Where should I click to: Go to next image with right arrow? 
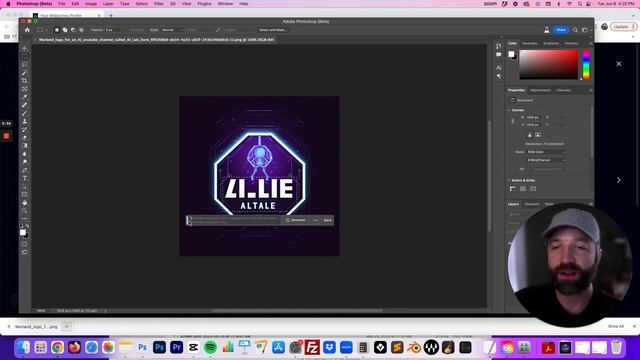coord(618,180)
